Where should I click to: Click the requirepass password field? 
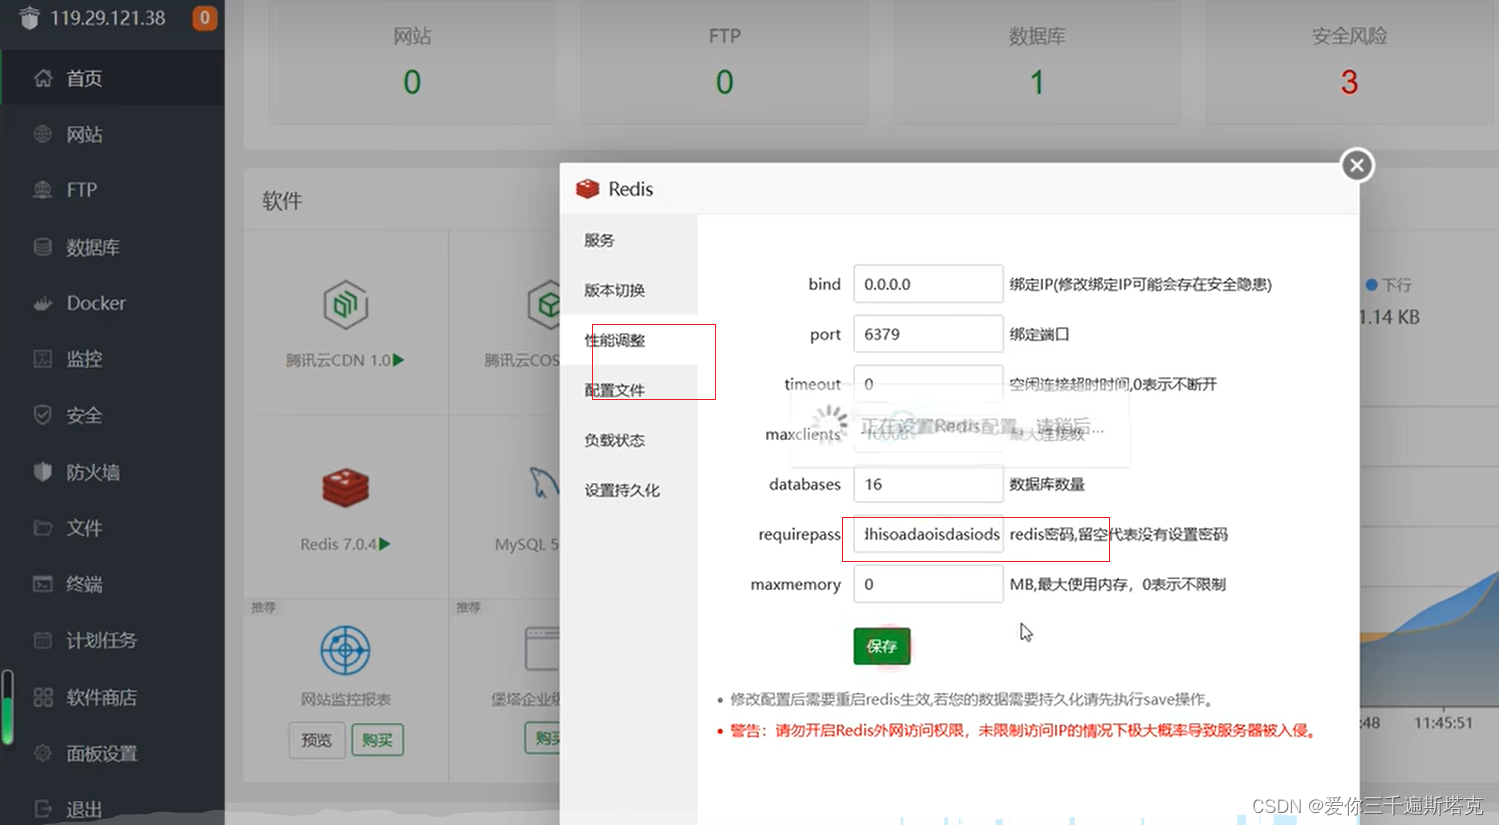coord(928,534)
